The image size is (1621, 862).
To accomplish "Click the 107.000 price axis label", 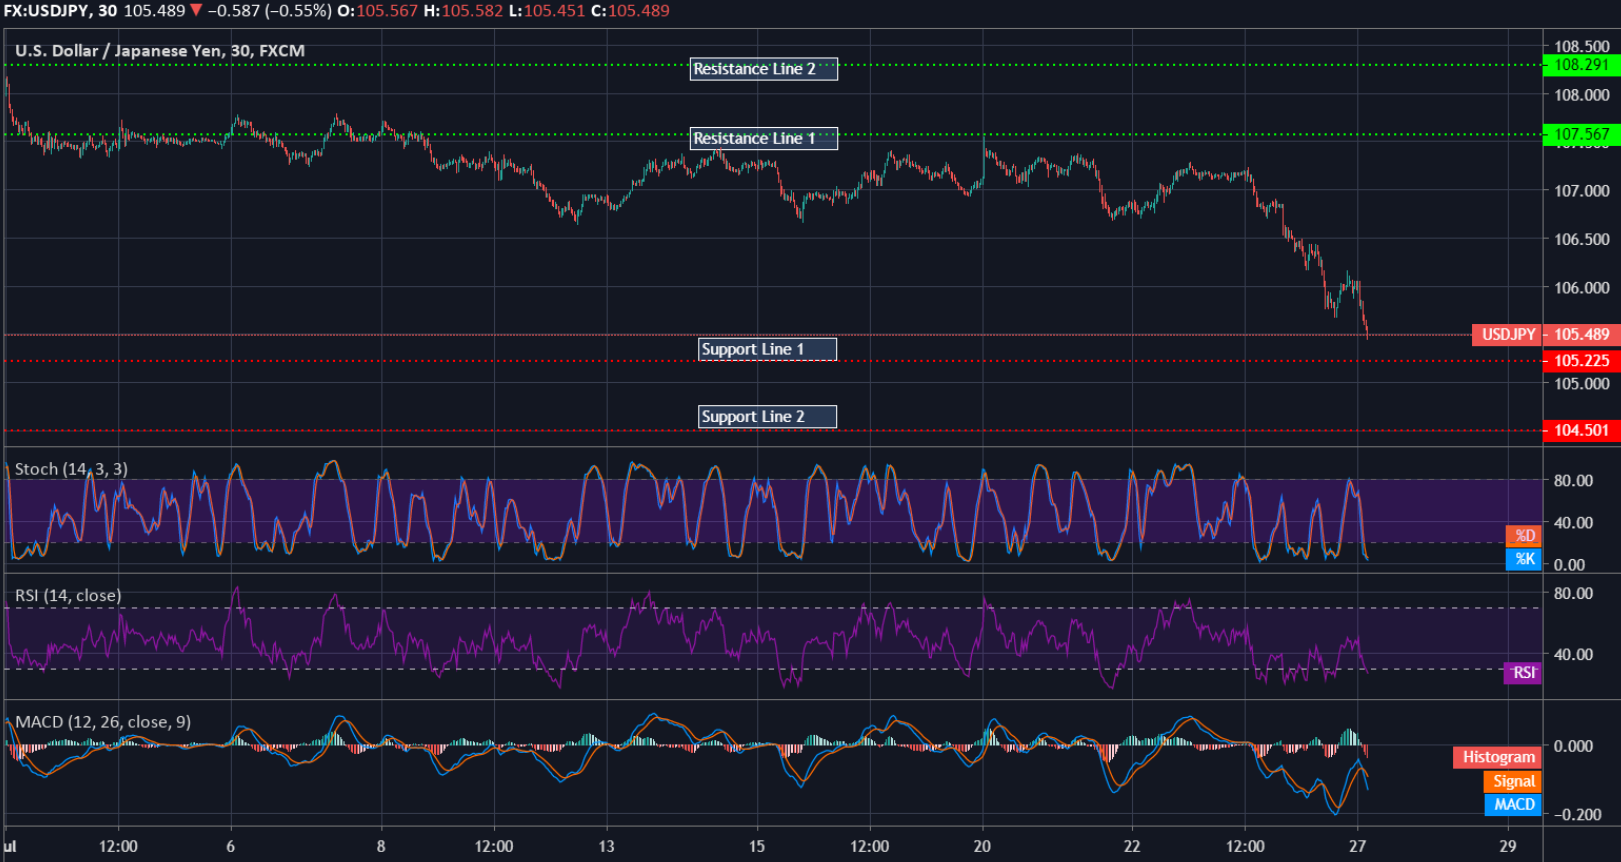I will 1582,190.
